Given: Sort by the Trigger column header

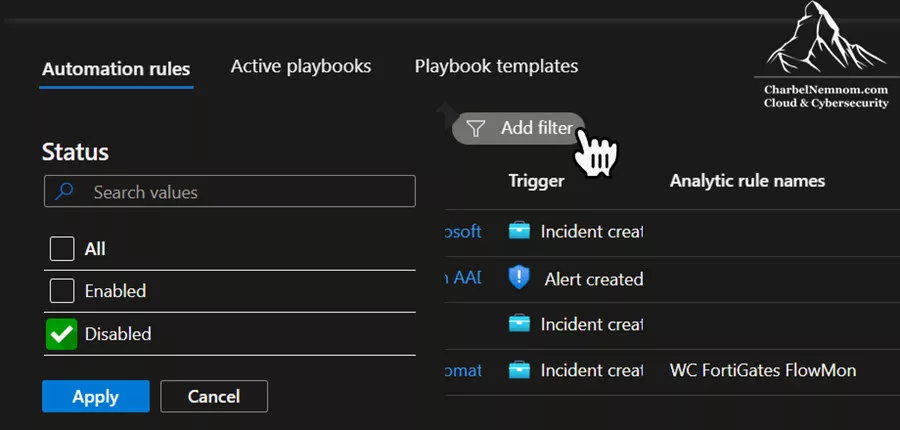Looking at the screenshot, I should click(536, 181).
